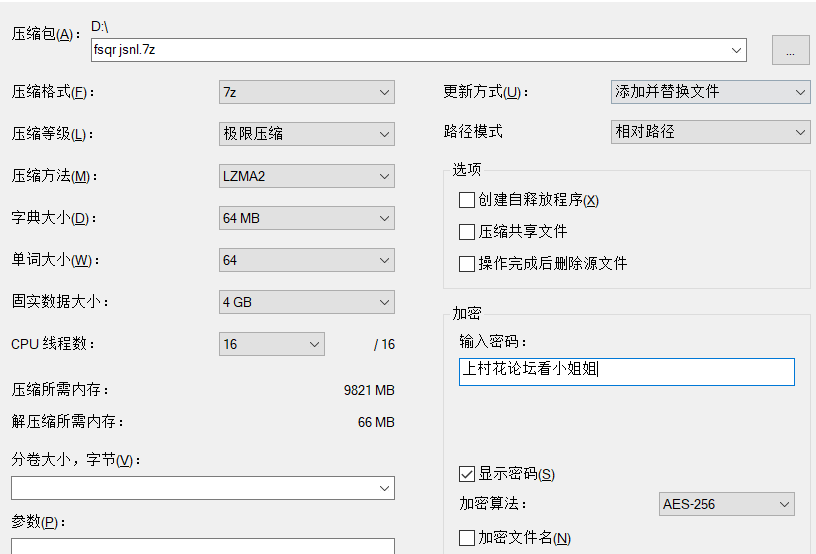Screen dimensions: 816x554
Task: Click into the password input field
Action: 626,372
